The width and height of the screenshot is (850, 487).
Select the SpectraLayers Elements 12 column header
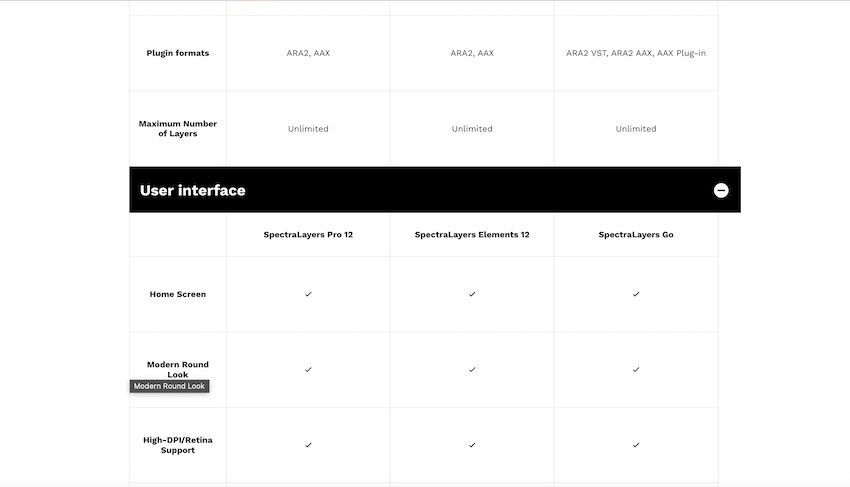click(x=472, y=235)
